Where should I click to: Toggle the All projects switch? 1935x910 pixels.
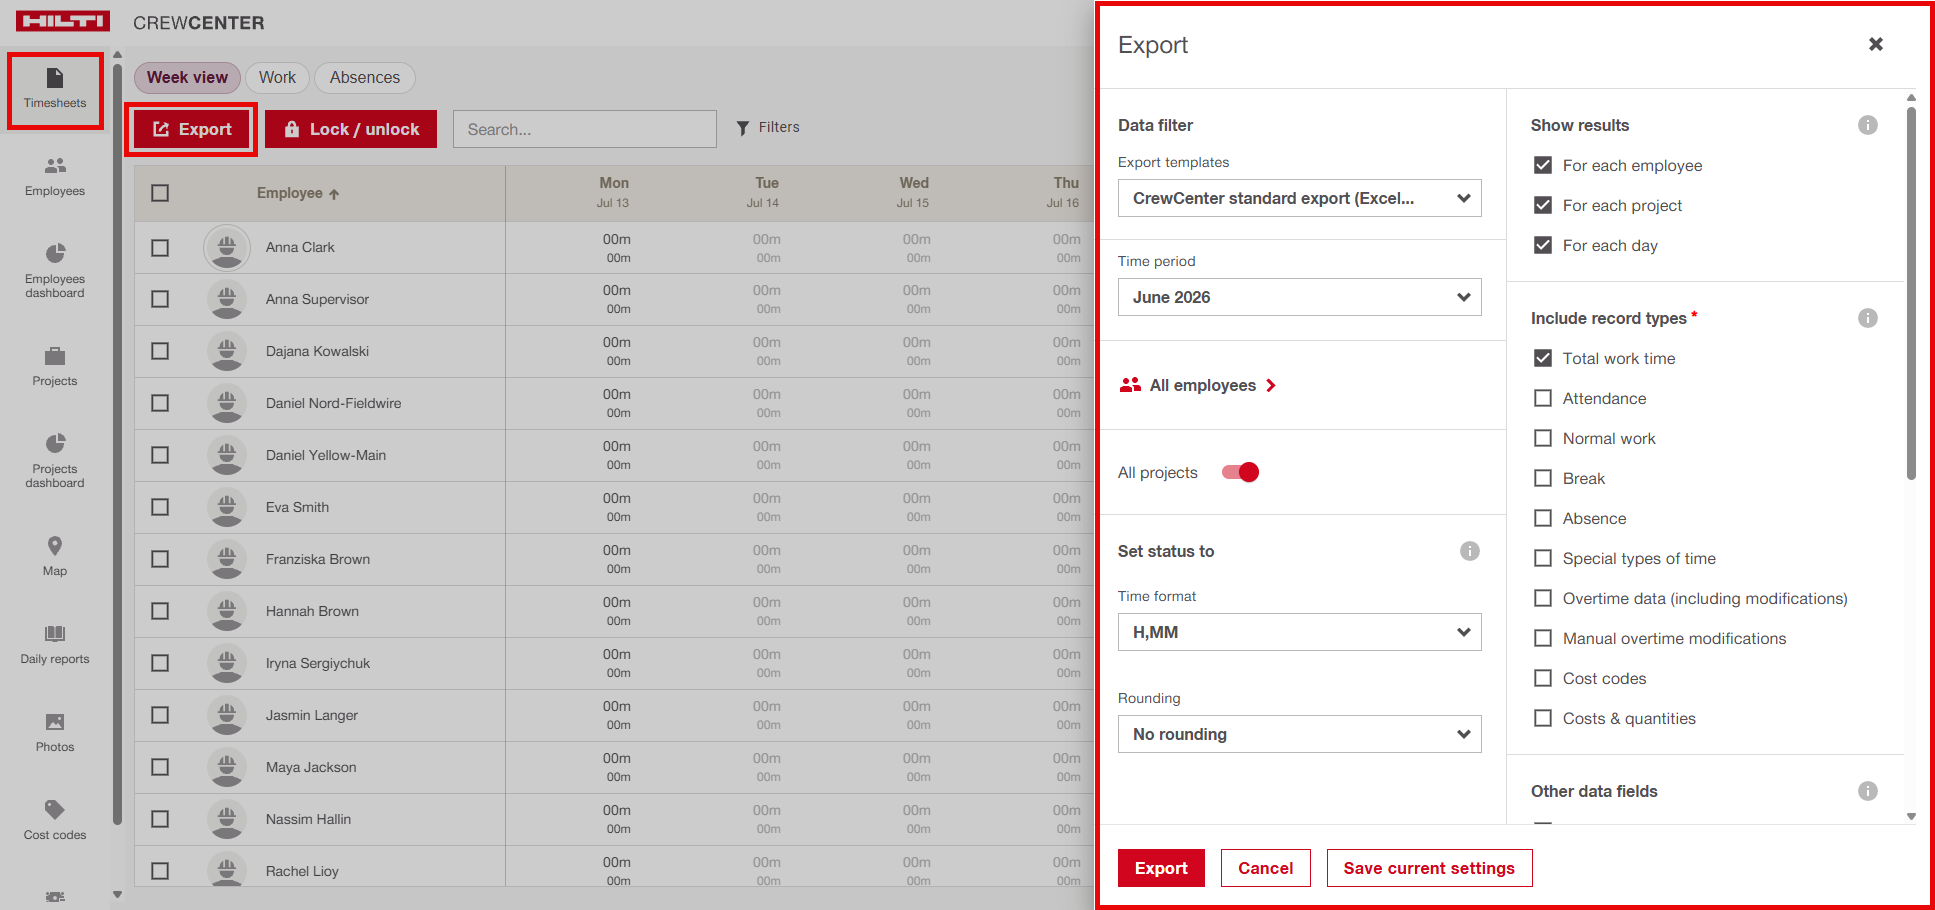click(1240, 472)
